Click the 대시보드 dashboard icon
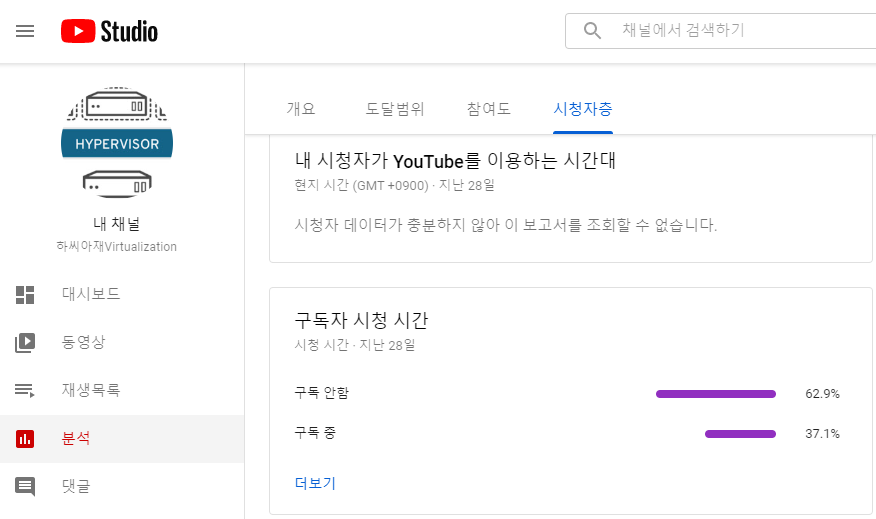Viewport: 876px width, 519px height. click(25, 294)
